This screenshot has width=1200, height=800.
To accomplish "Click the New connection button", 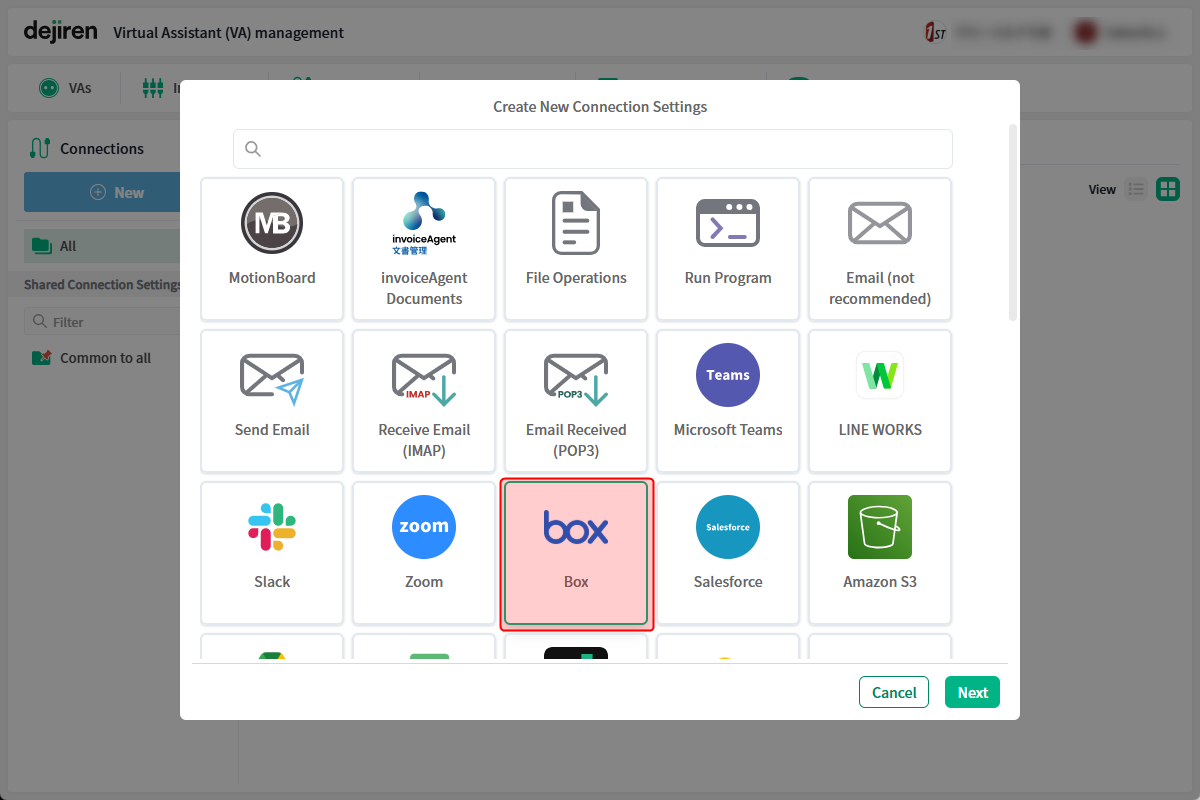I will click(102, 192).
